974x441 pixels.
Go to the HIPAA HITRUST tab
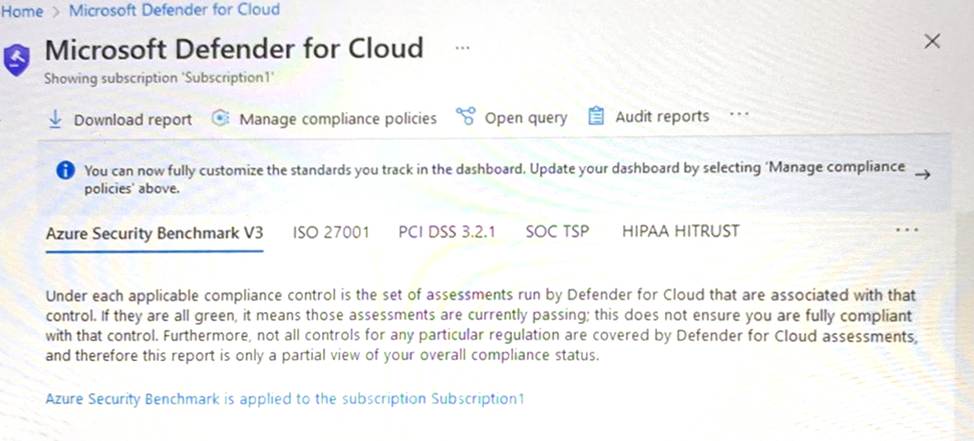tap(680, 232)
